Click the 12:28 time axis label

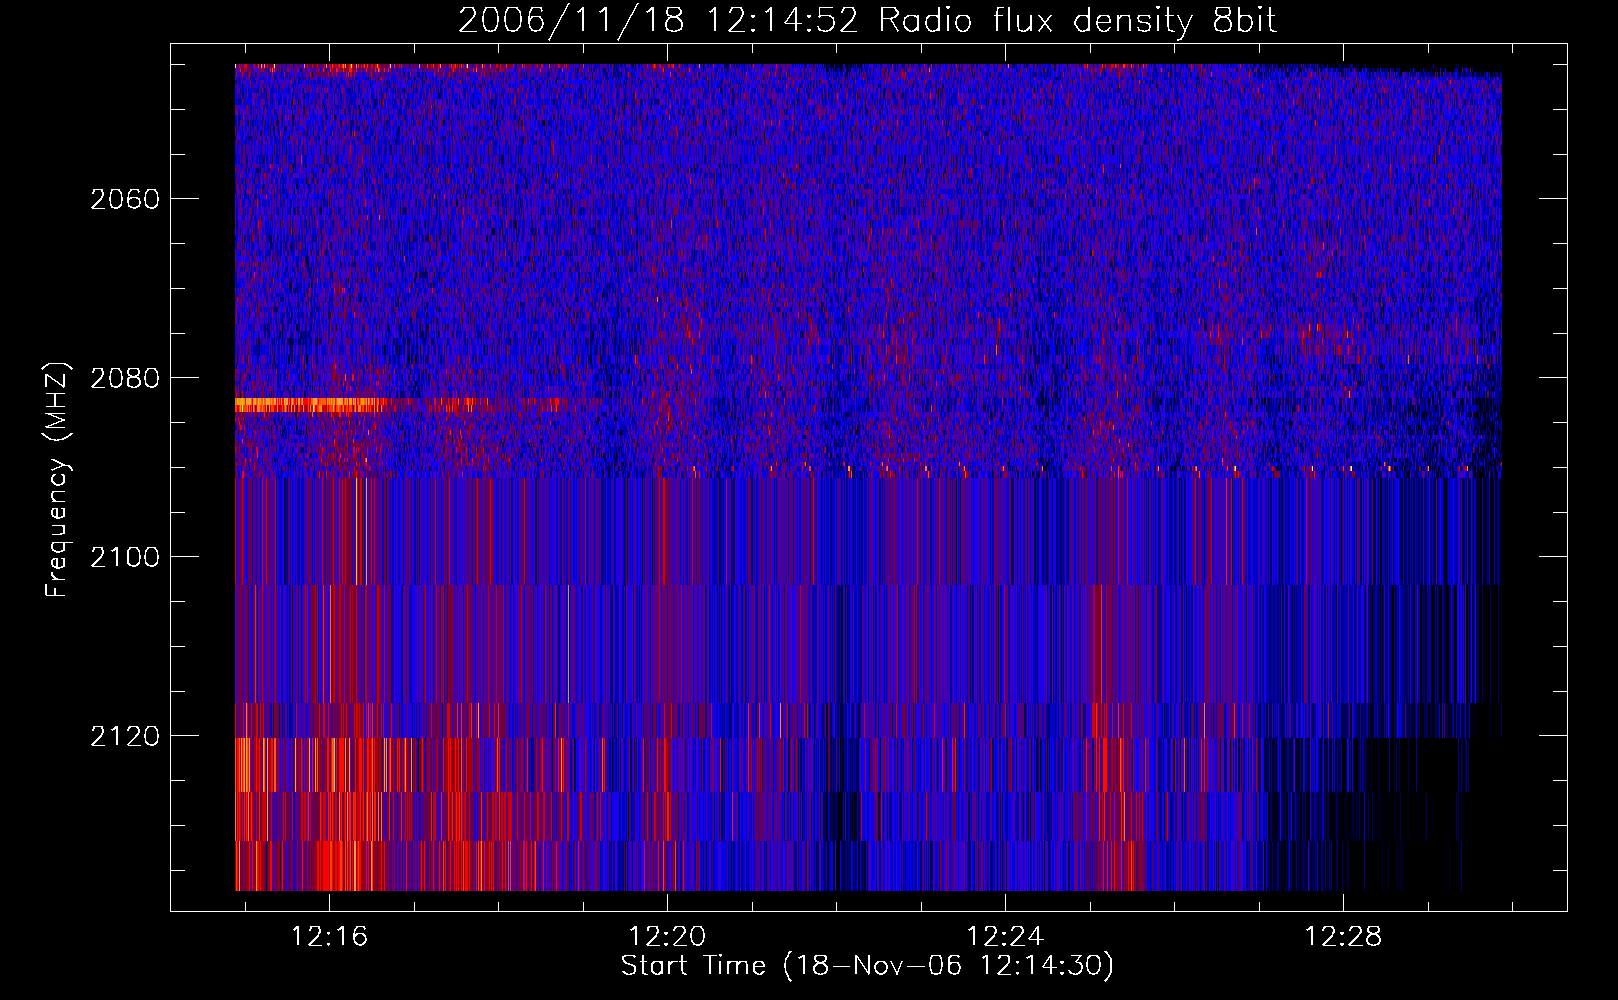tap(1343, 936)
